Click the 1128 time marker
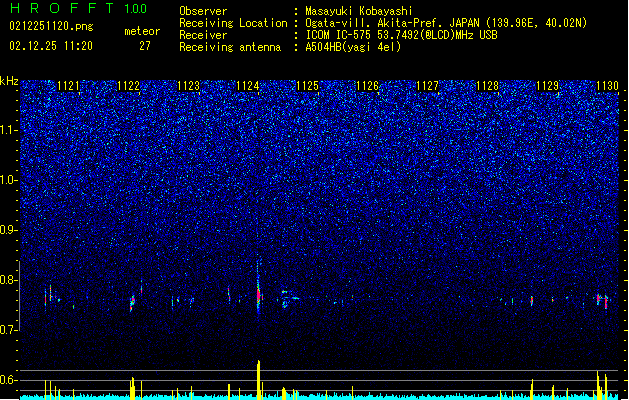The width and height of the screenshot is (629, 400). tap(487, 86)
